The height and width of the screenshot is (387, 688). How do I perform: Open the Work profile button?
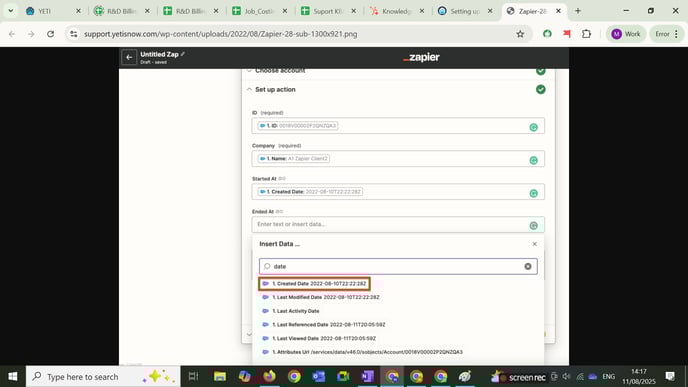626,34
